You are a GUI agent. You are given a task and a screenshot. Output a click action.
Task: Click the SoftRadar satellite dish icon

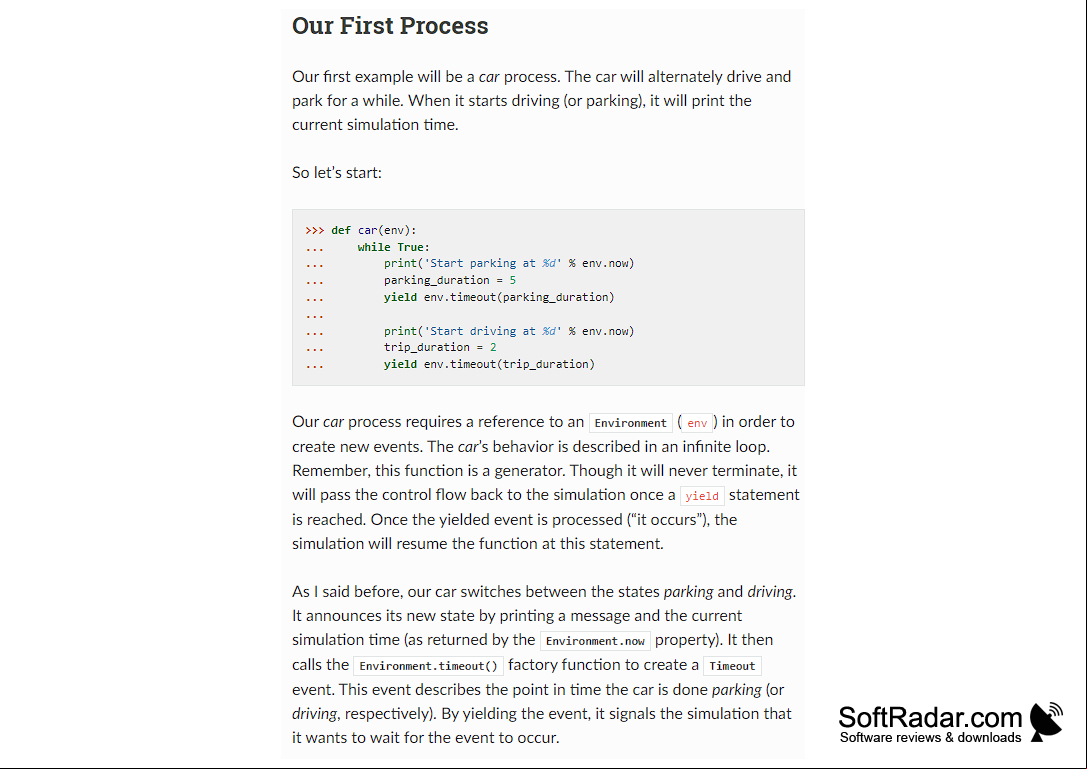click(1046, 722)
